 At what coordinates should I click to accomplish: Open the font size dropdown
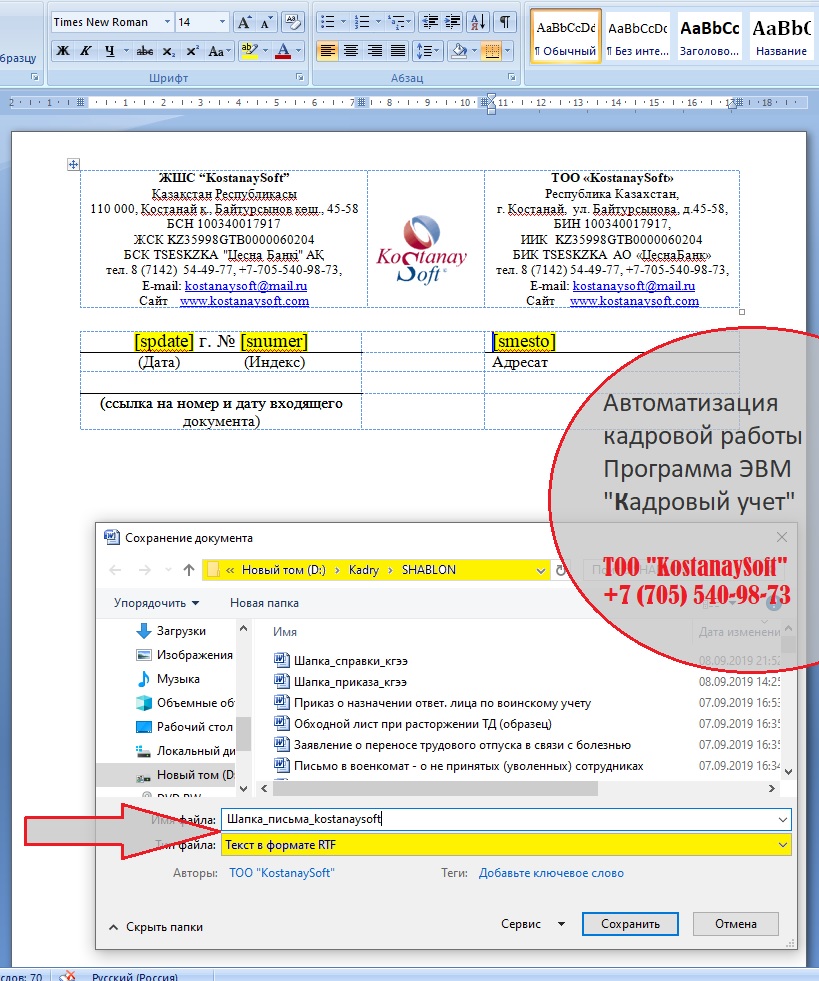coord(222,23)
